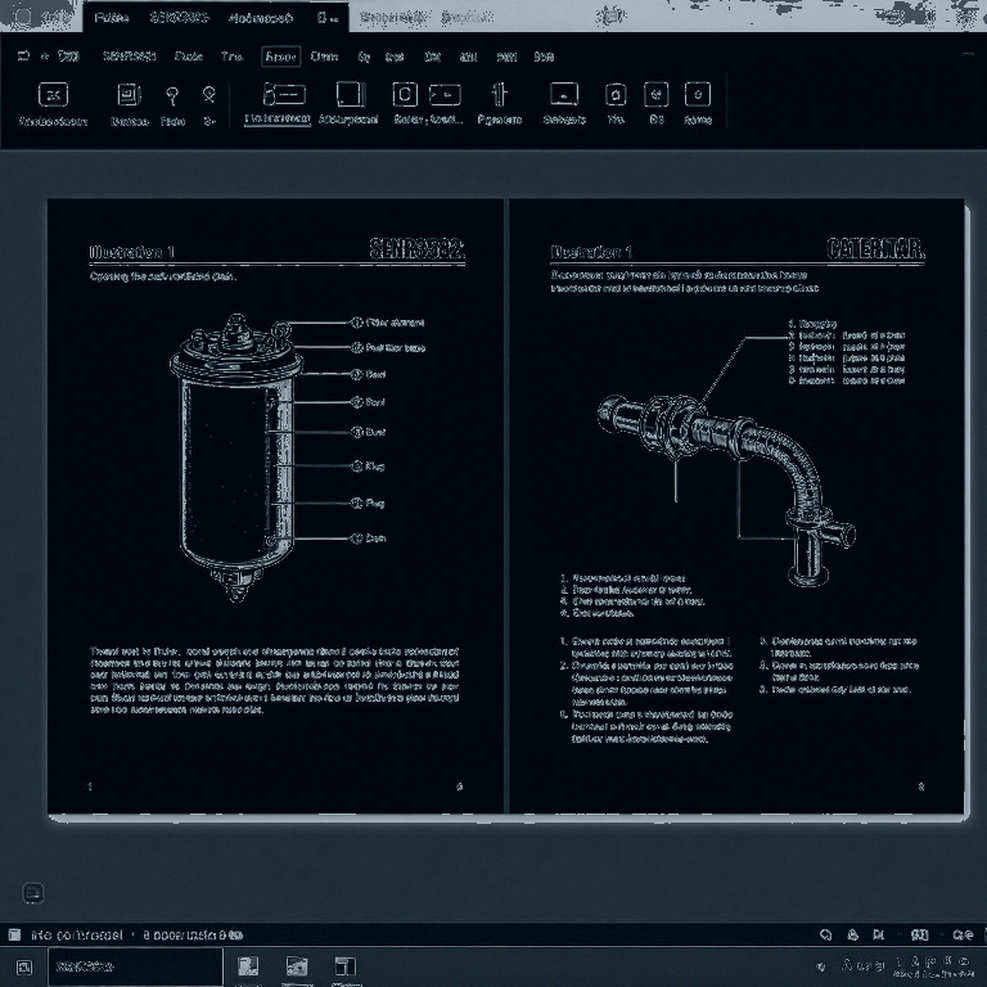This screenshot has height=987, width=987.
Task: Click the "Illustration 1" heading on the left page
Action: [x=132, y=252]
